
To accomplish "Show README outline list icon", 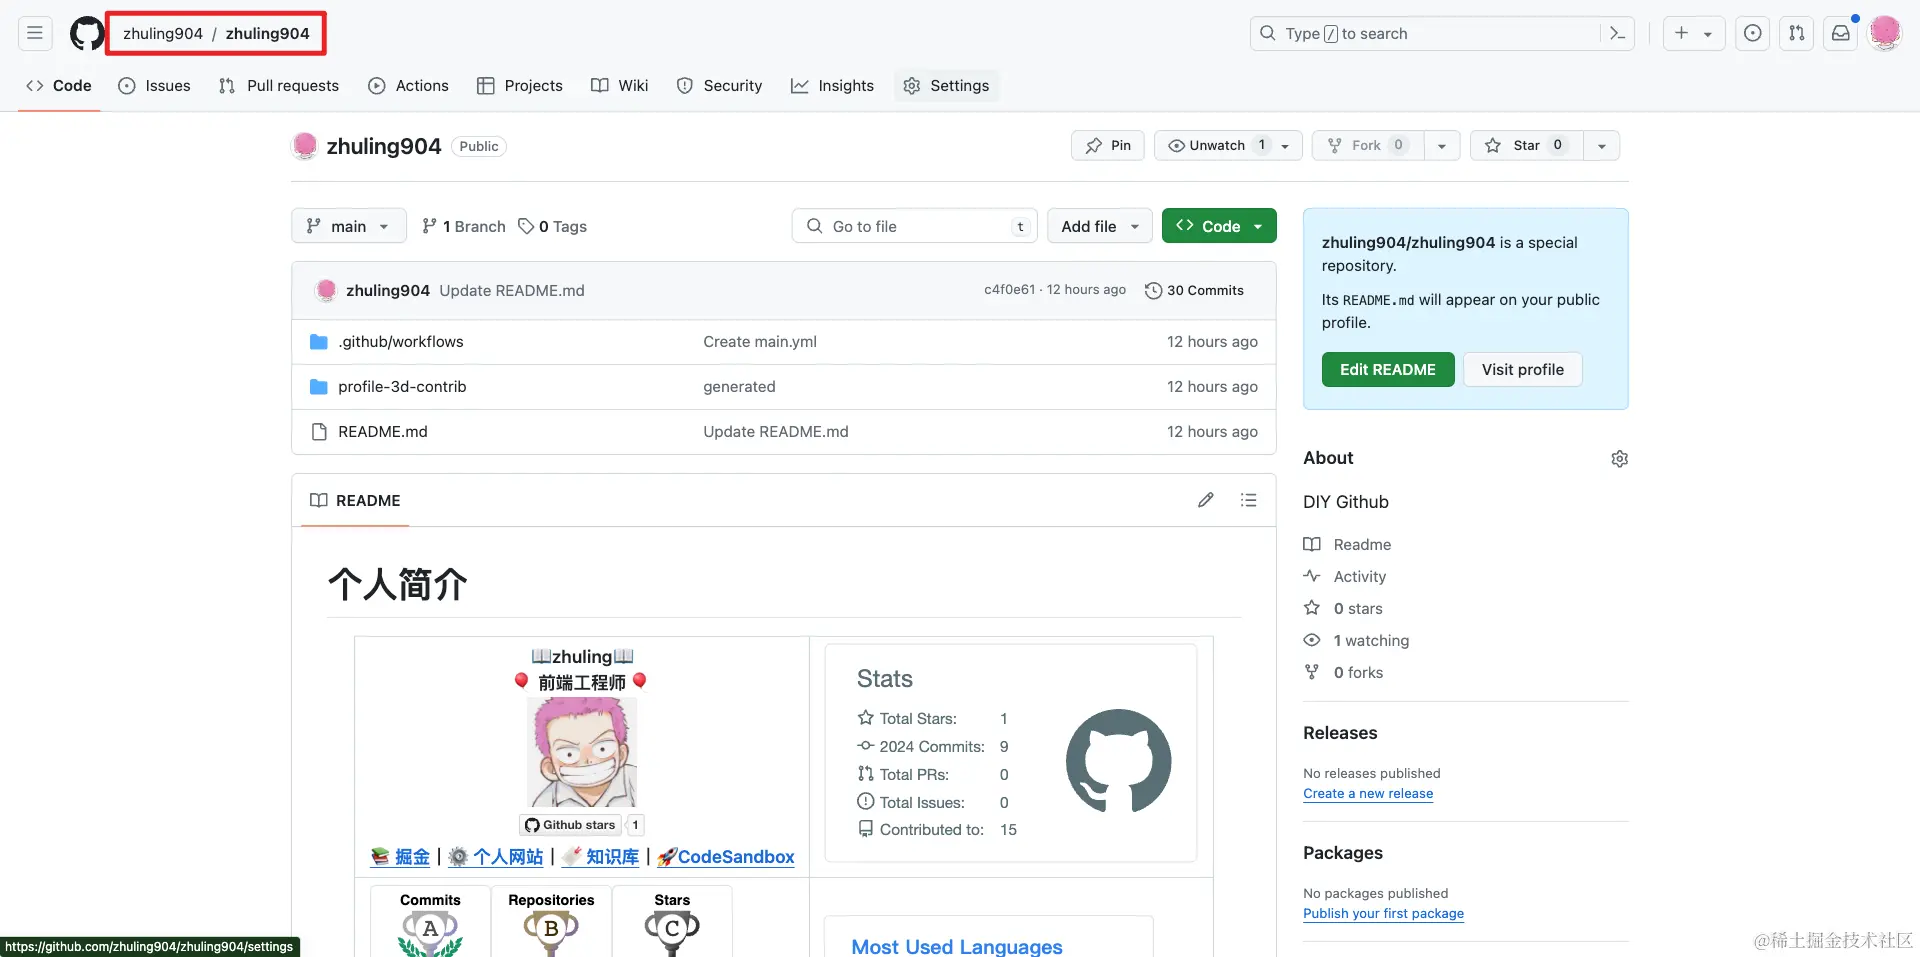I will [x=1248, y=500].
